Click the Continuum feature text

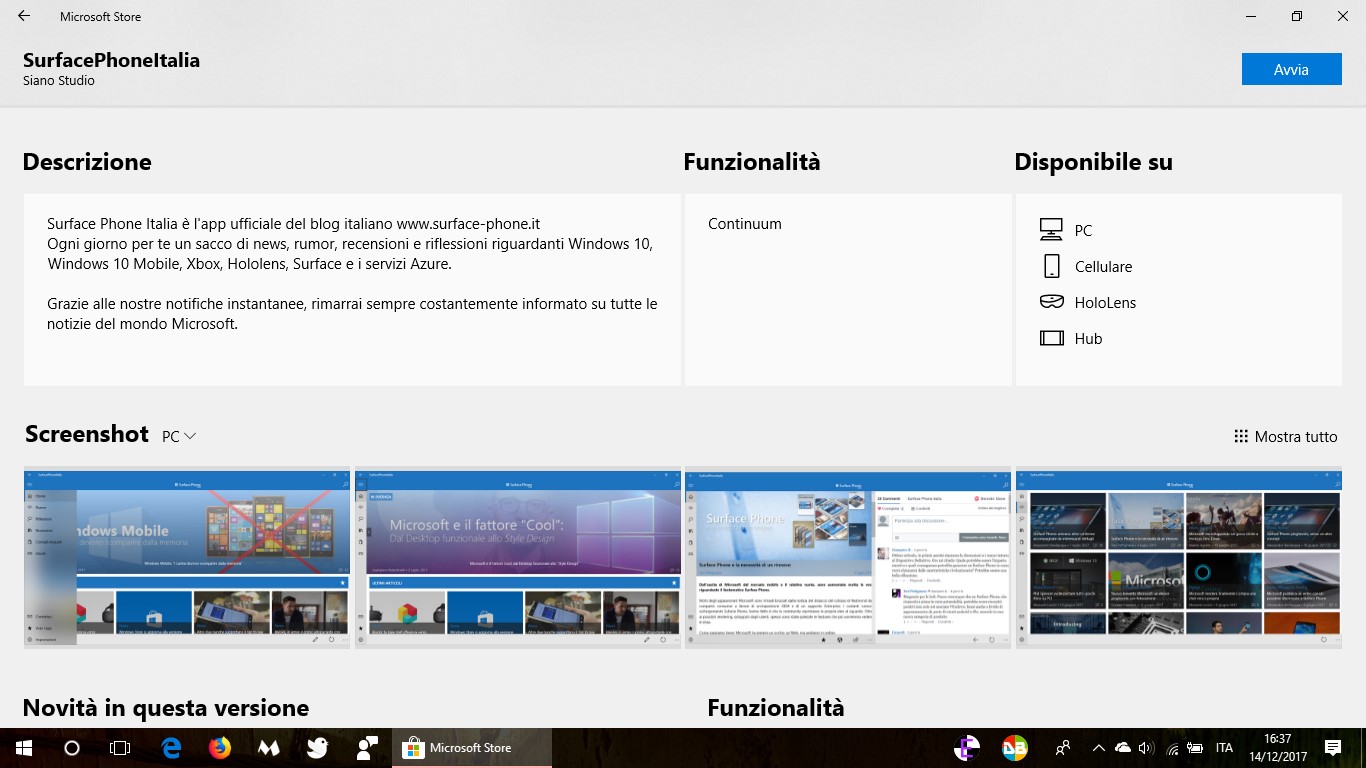click(745, 224)
